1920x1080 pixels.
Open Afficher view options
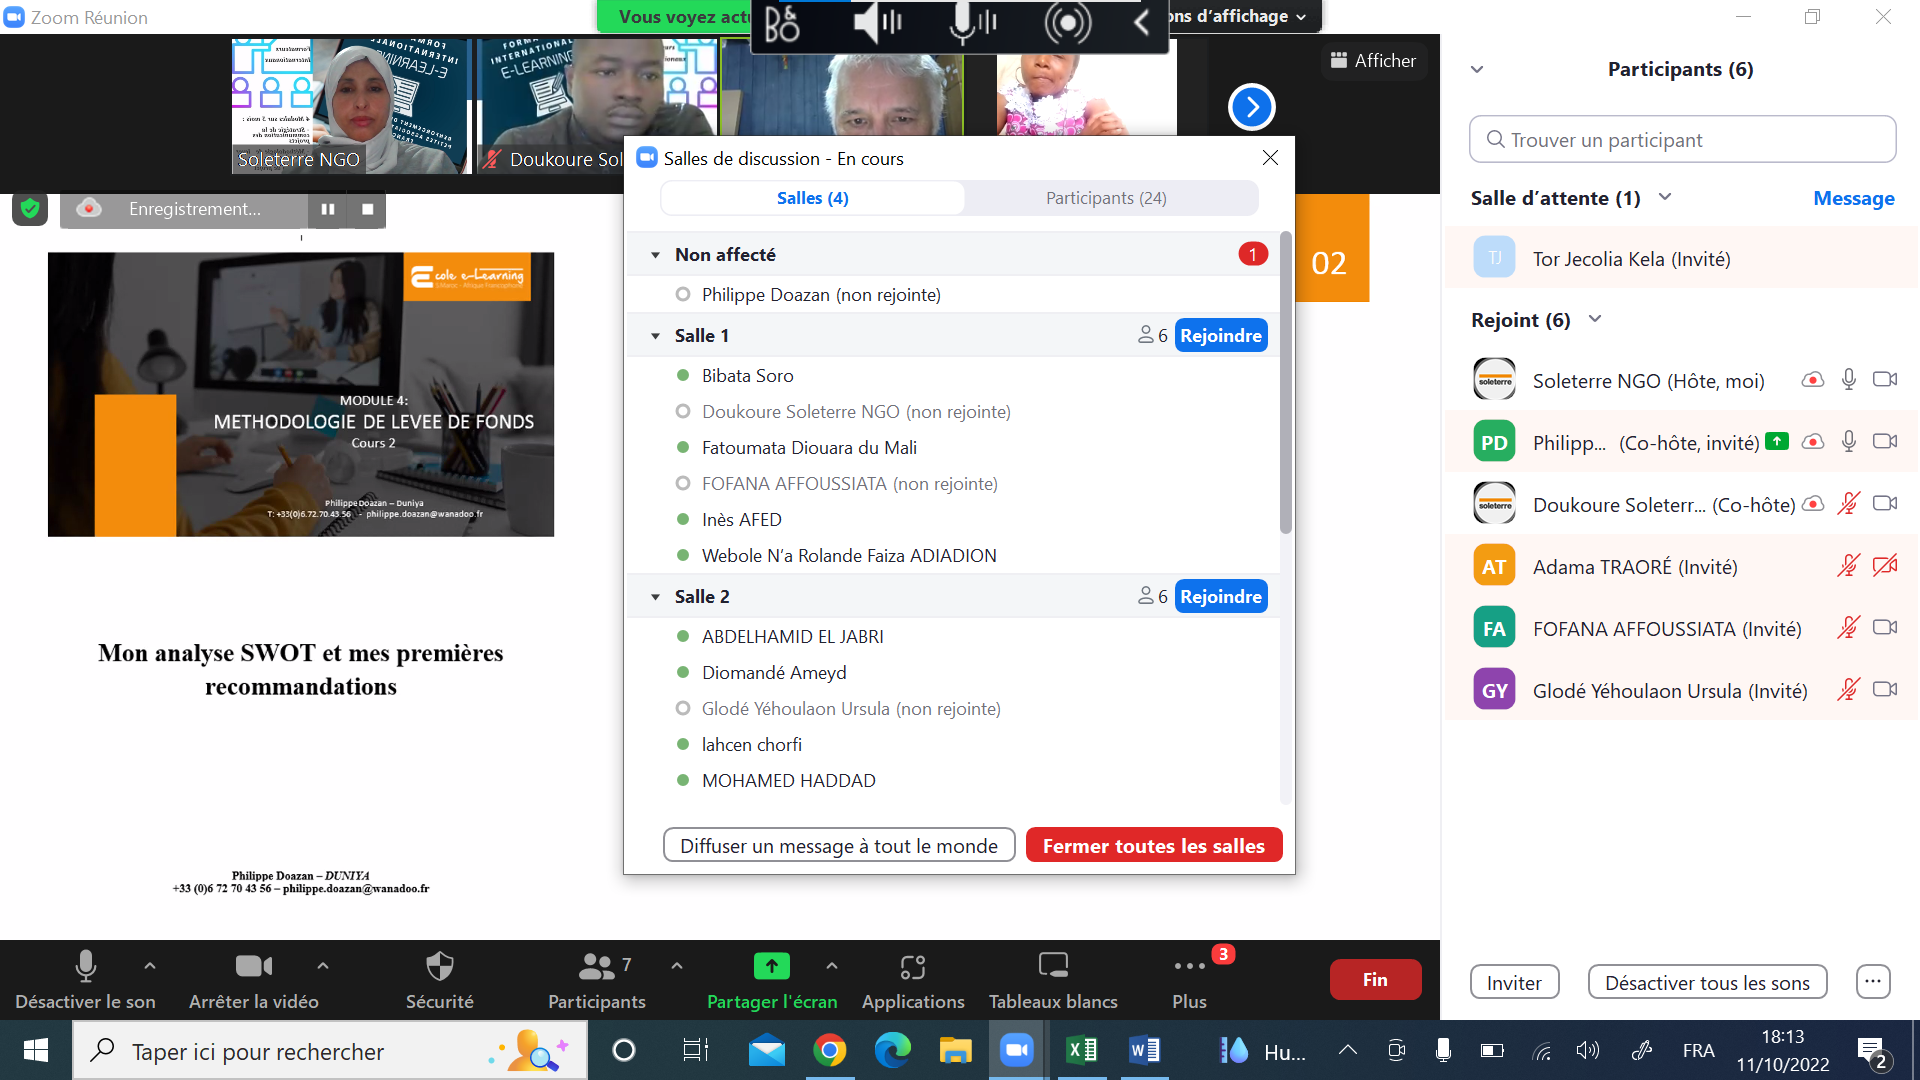pyautogui.click(x=1373, y=61)
